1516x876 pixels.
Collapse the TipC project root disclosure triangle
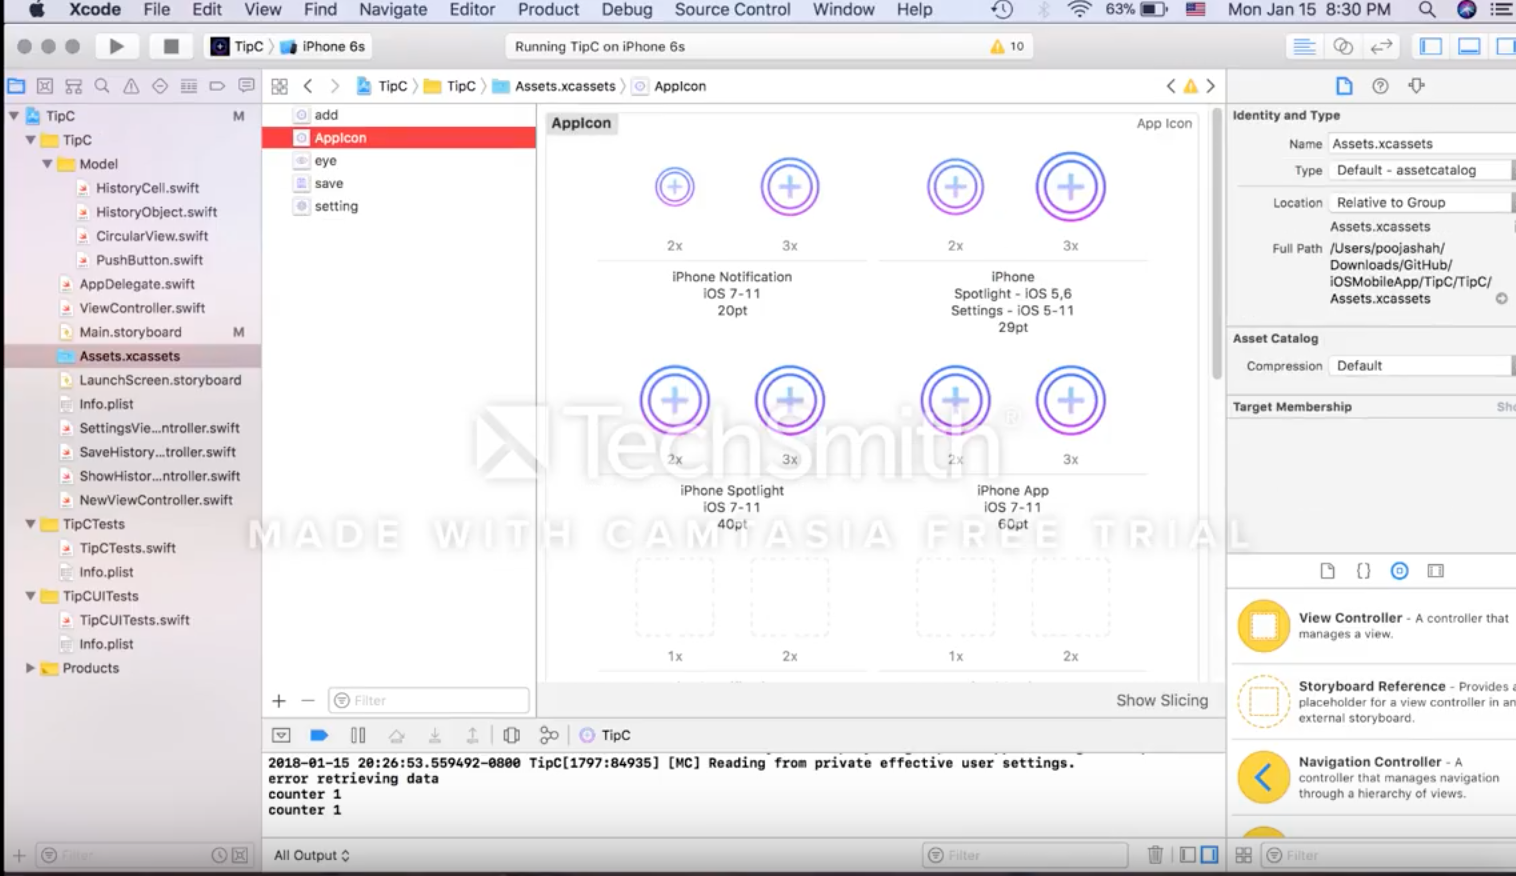pos(14,116)
